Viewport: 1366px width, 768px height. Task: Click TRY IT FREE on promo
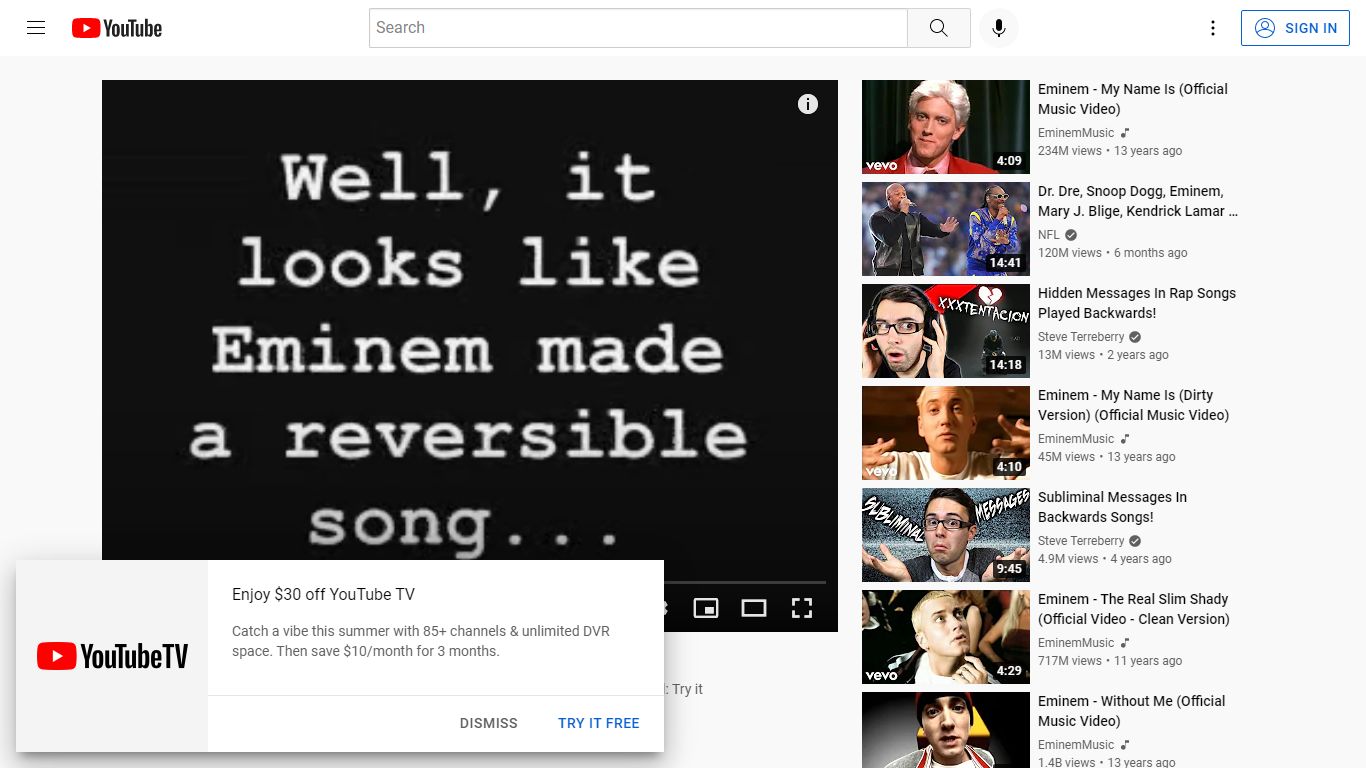click(598, 723)
